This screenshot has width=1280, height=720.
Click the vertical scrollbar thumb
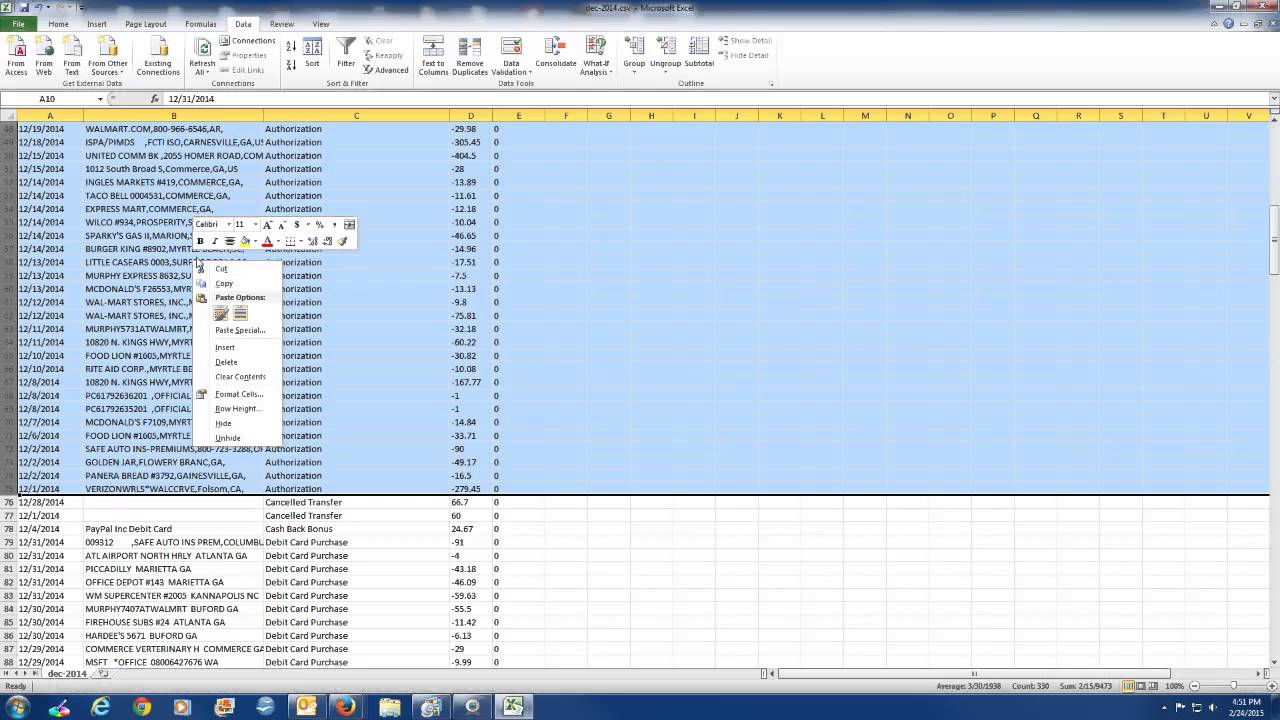pyautogui.click(x=1274, y=240)
